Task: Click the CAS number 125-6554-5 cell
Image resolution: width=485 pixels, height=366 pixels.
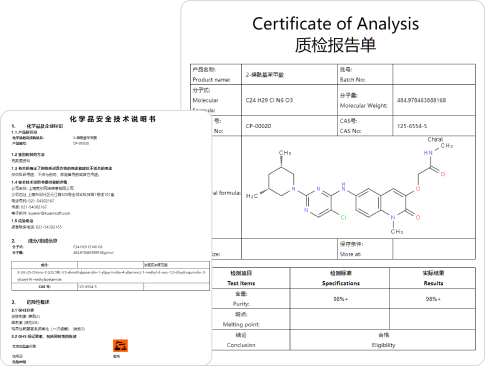Action: (434, 126)
